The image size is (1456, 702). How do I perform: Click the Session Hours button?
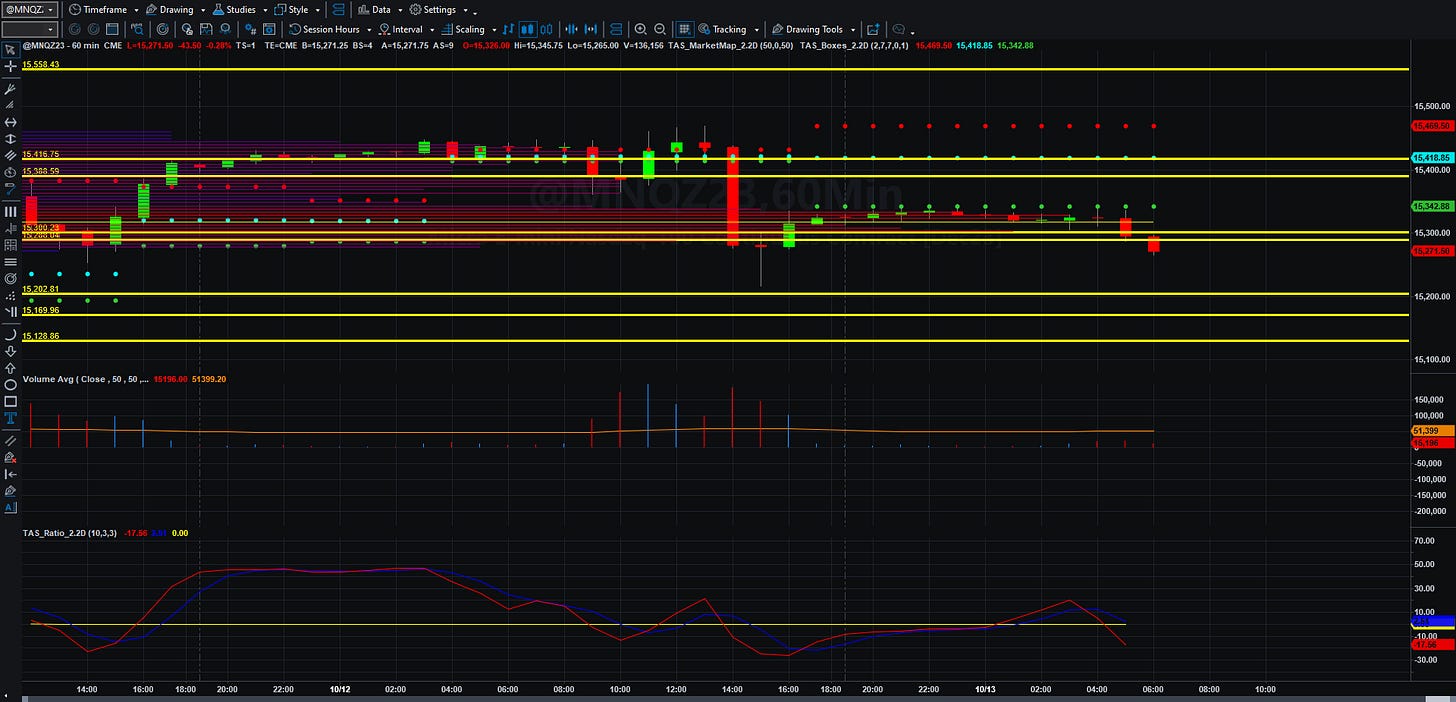328,29
